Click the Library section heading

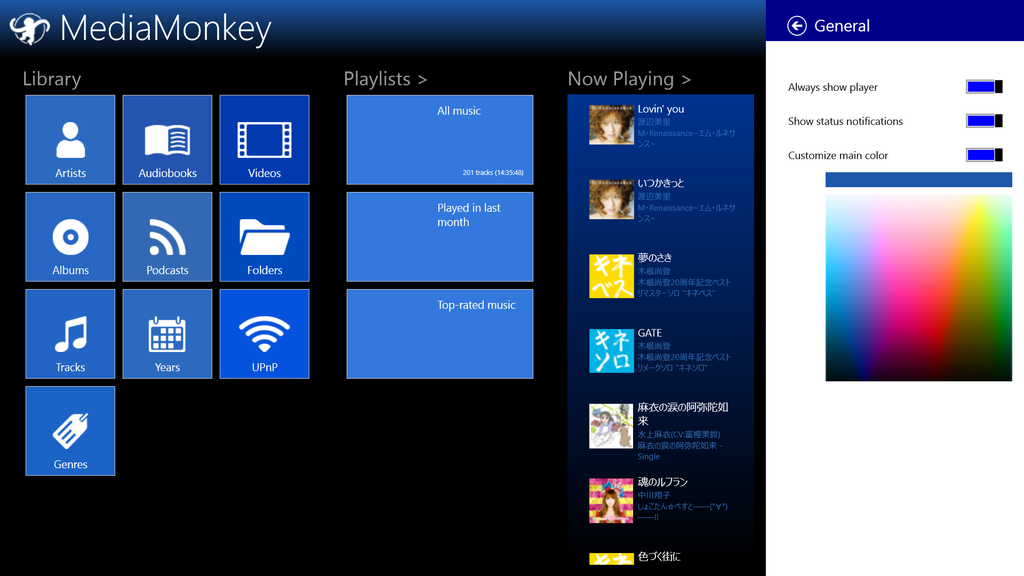[52, 79]
